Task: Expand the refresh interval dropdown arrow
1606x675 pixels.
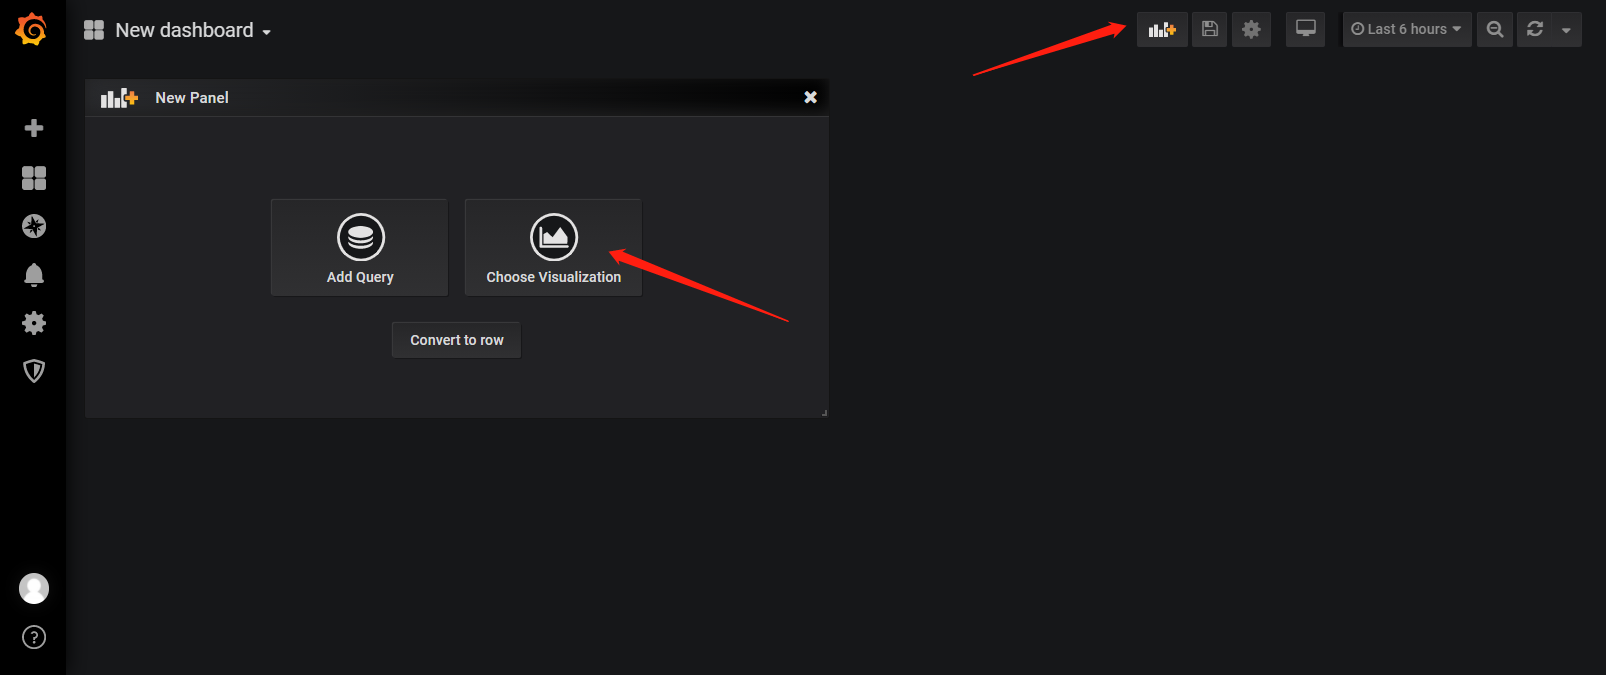Action: (1566, 30)
